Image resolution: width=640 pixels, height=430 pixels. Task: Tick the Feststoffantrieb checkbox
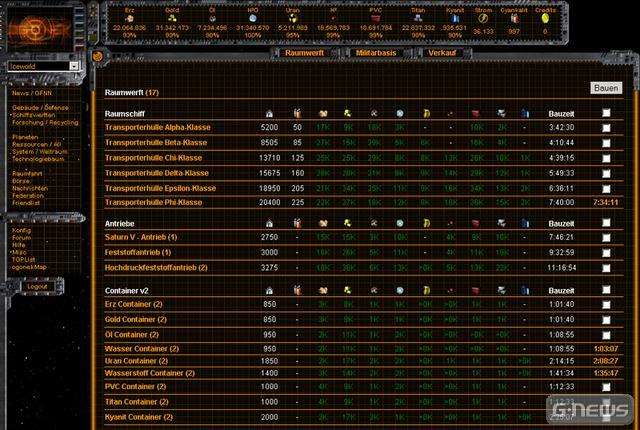[x=607, y=253]
